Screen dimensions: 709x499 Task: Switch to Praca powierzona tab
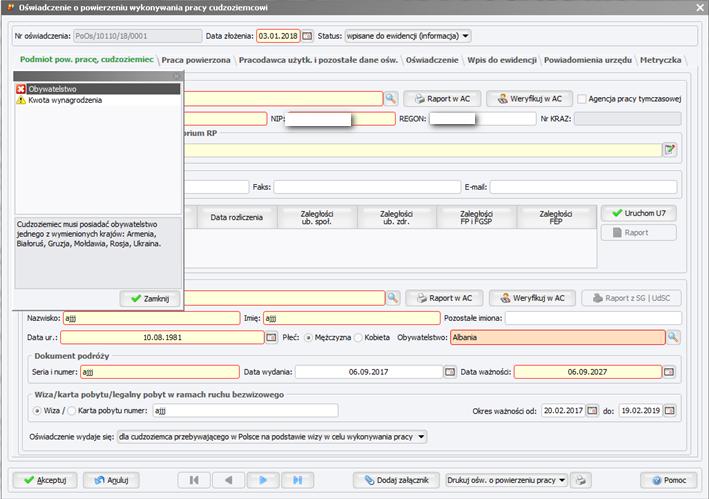[x=196, y=60]
